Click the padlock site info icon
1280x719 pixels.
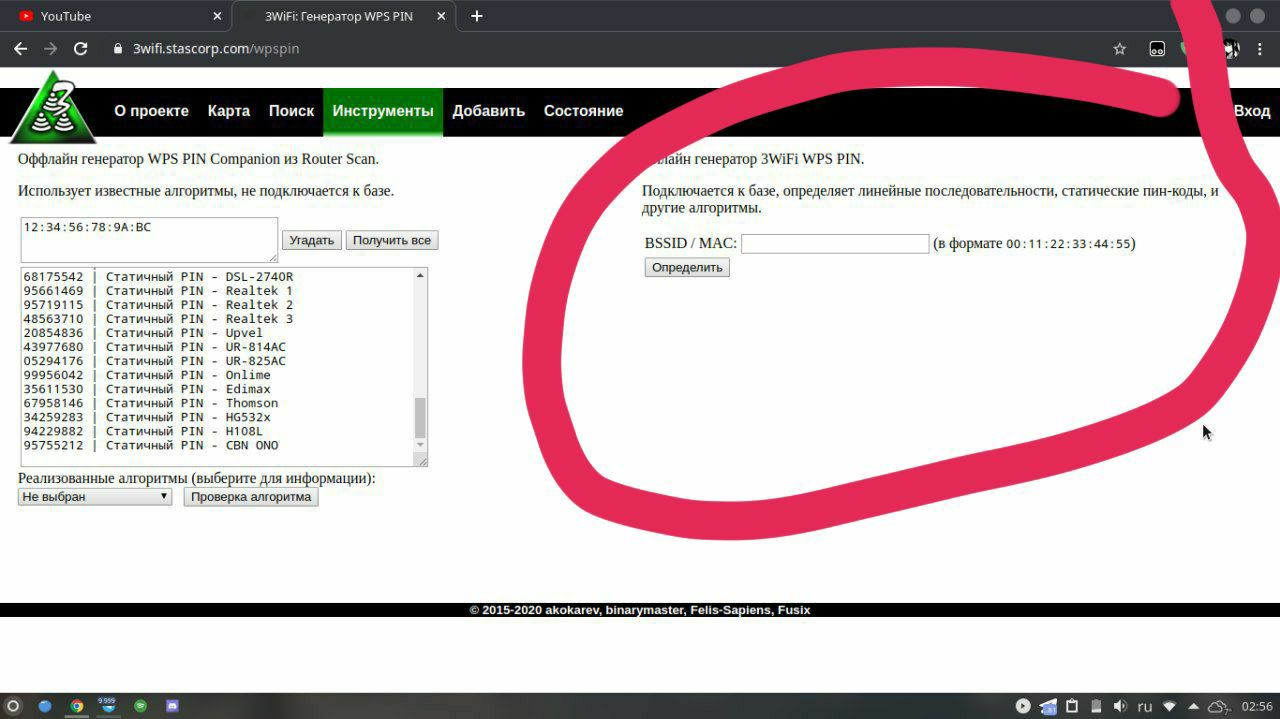118,48
